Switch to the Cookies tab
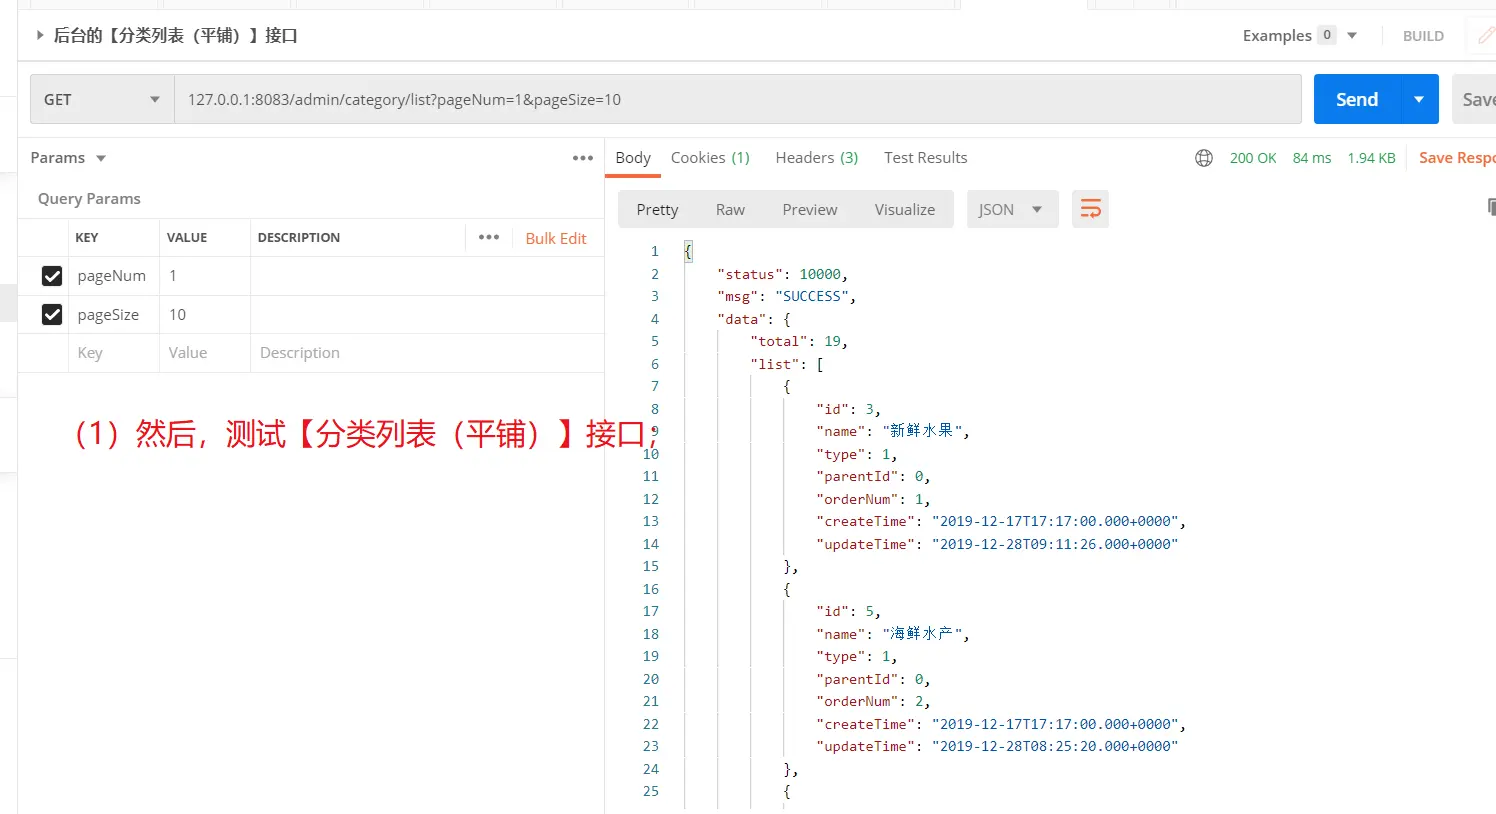1496x814 pixels. (709, 158)
